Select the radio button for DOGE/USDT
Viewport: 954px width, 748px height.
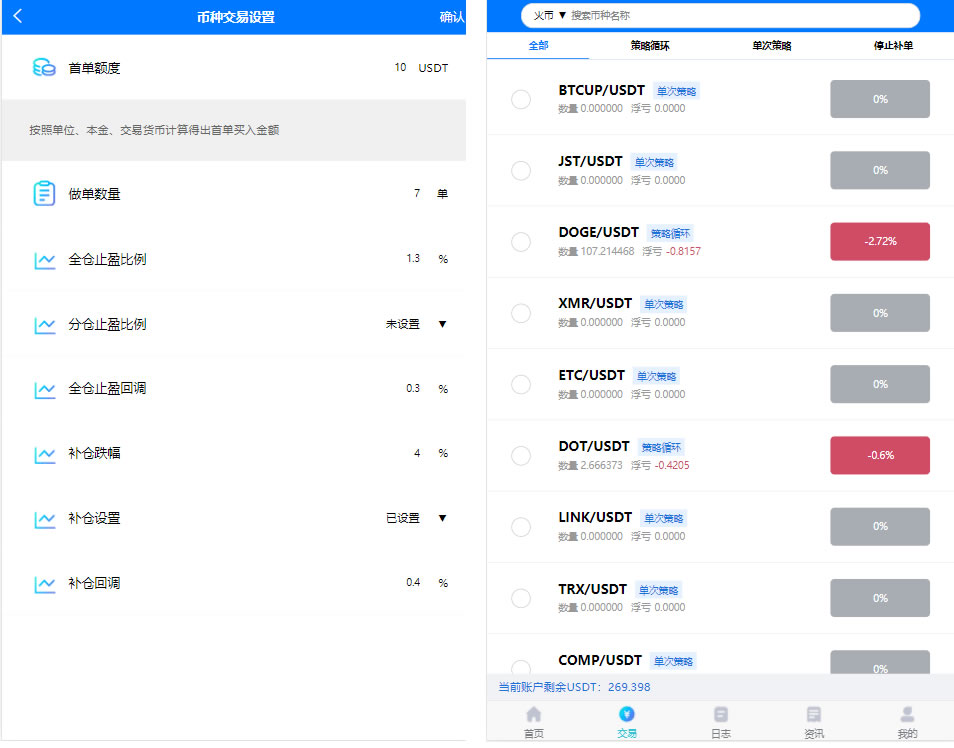(521, 241)
